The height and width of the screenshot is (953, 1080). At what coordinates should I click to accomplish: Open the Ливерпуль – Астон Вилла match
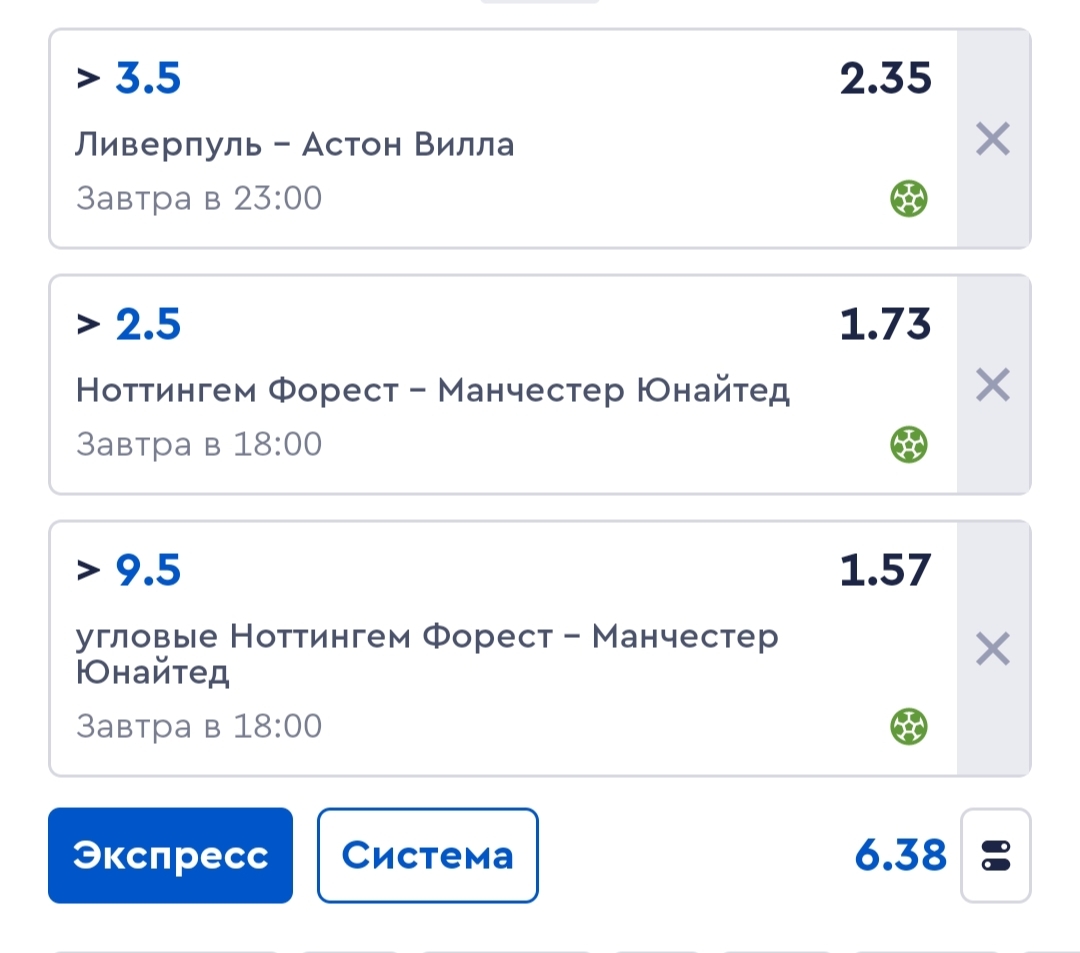pos(295,145)
